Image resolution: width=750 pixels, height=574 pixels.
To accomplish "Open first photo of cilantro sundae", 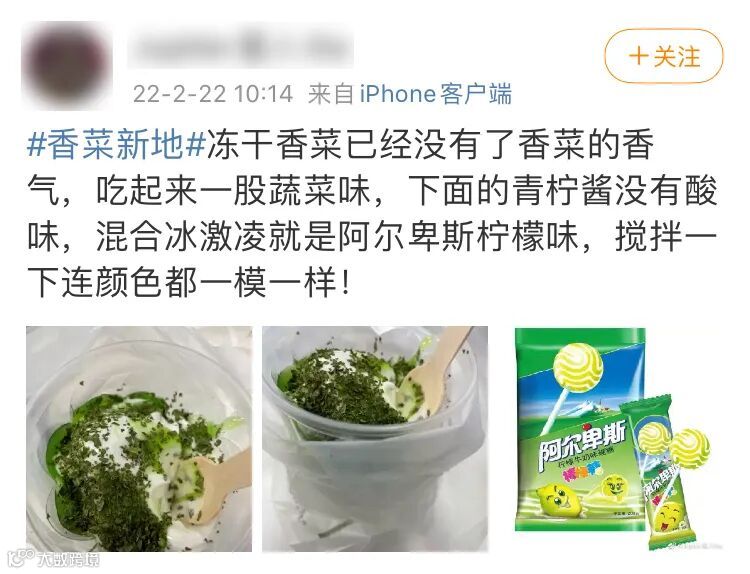I will pos(139,439).
